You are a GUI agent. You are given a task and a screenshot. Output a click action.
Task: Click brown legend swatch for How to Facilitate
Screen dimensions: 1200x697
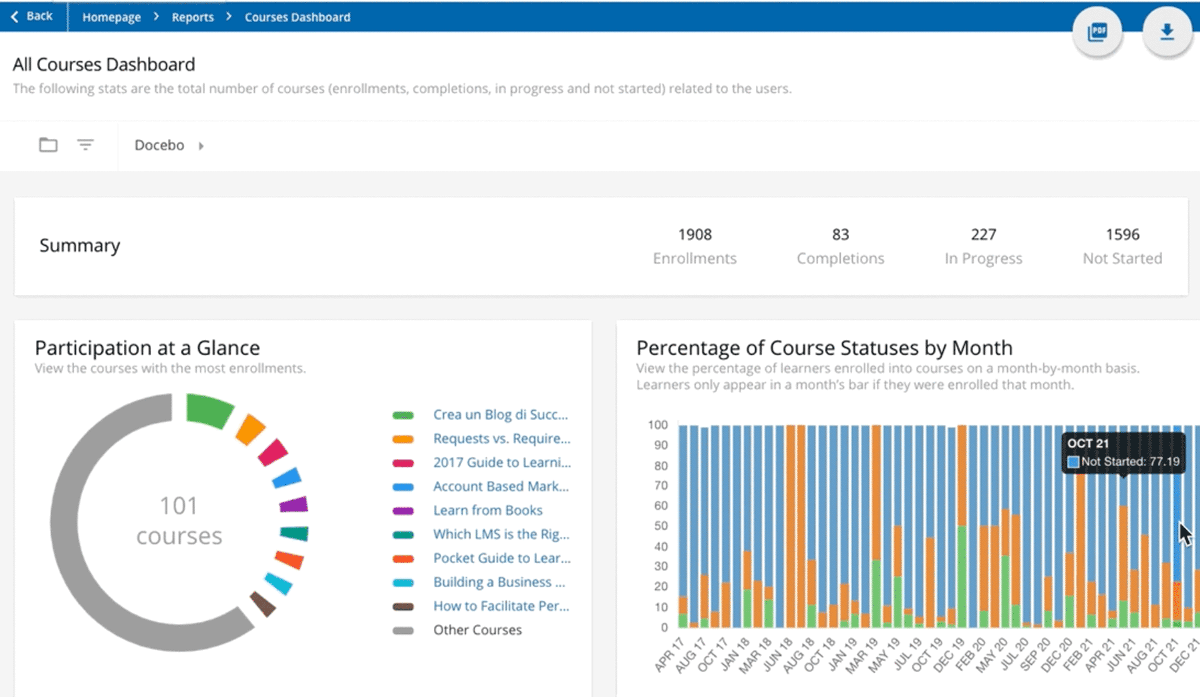point(403,607)
